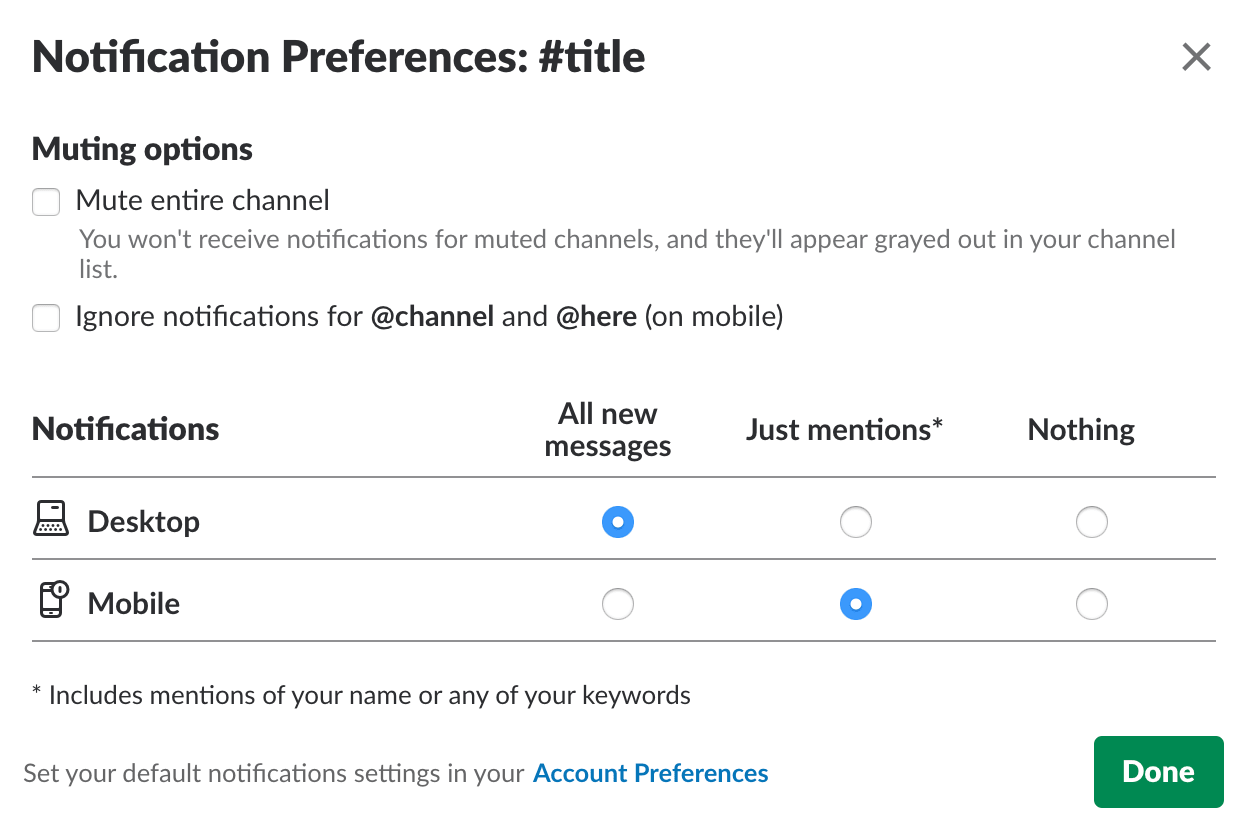Screen dimensions: 1248x834
Task: Click the Desktop laptop icon
Action: 51,521
